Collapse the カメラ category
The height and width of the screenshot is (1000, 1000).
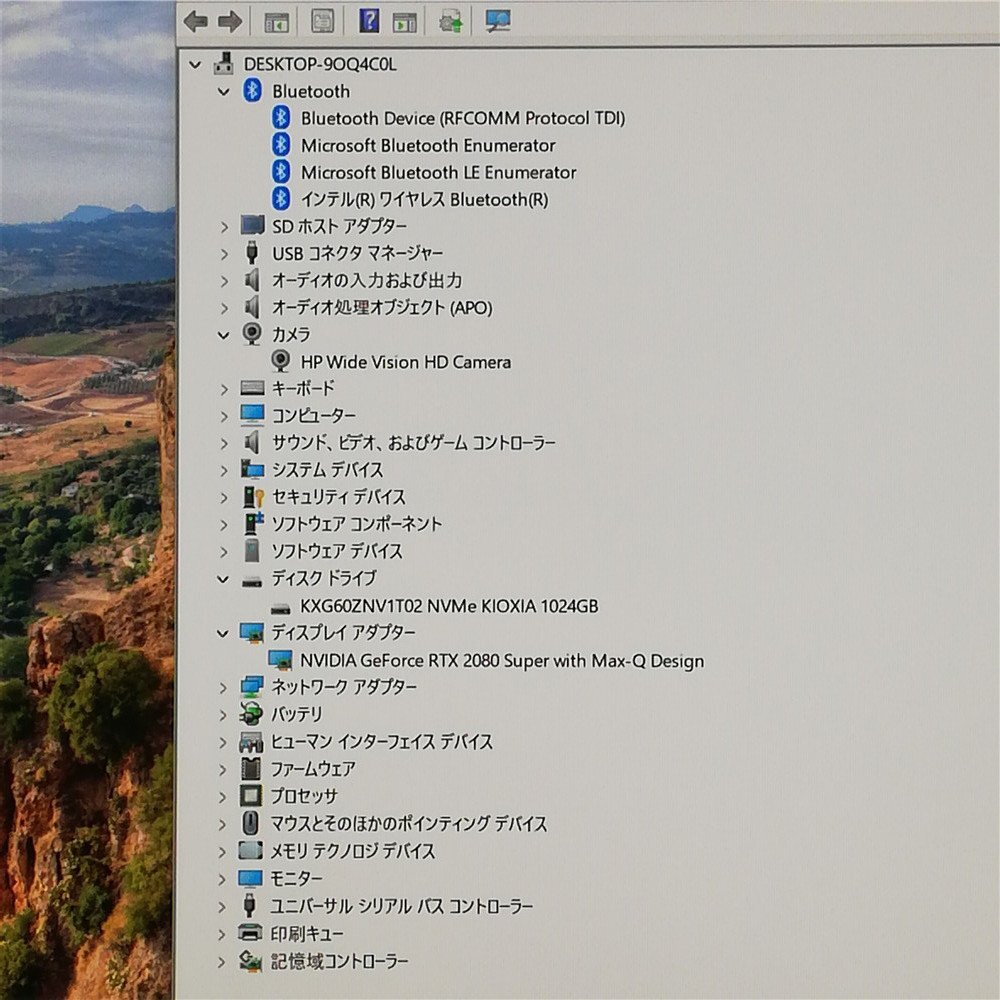pos(223,335)
